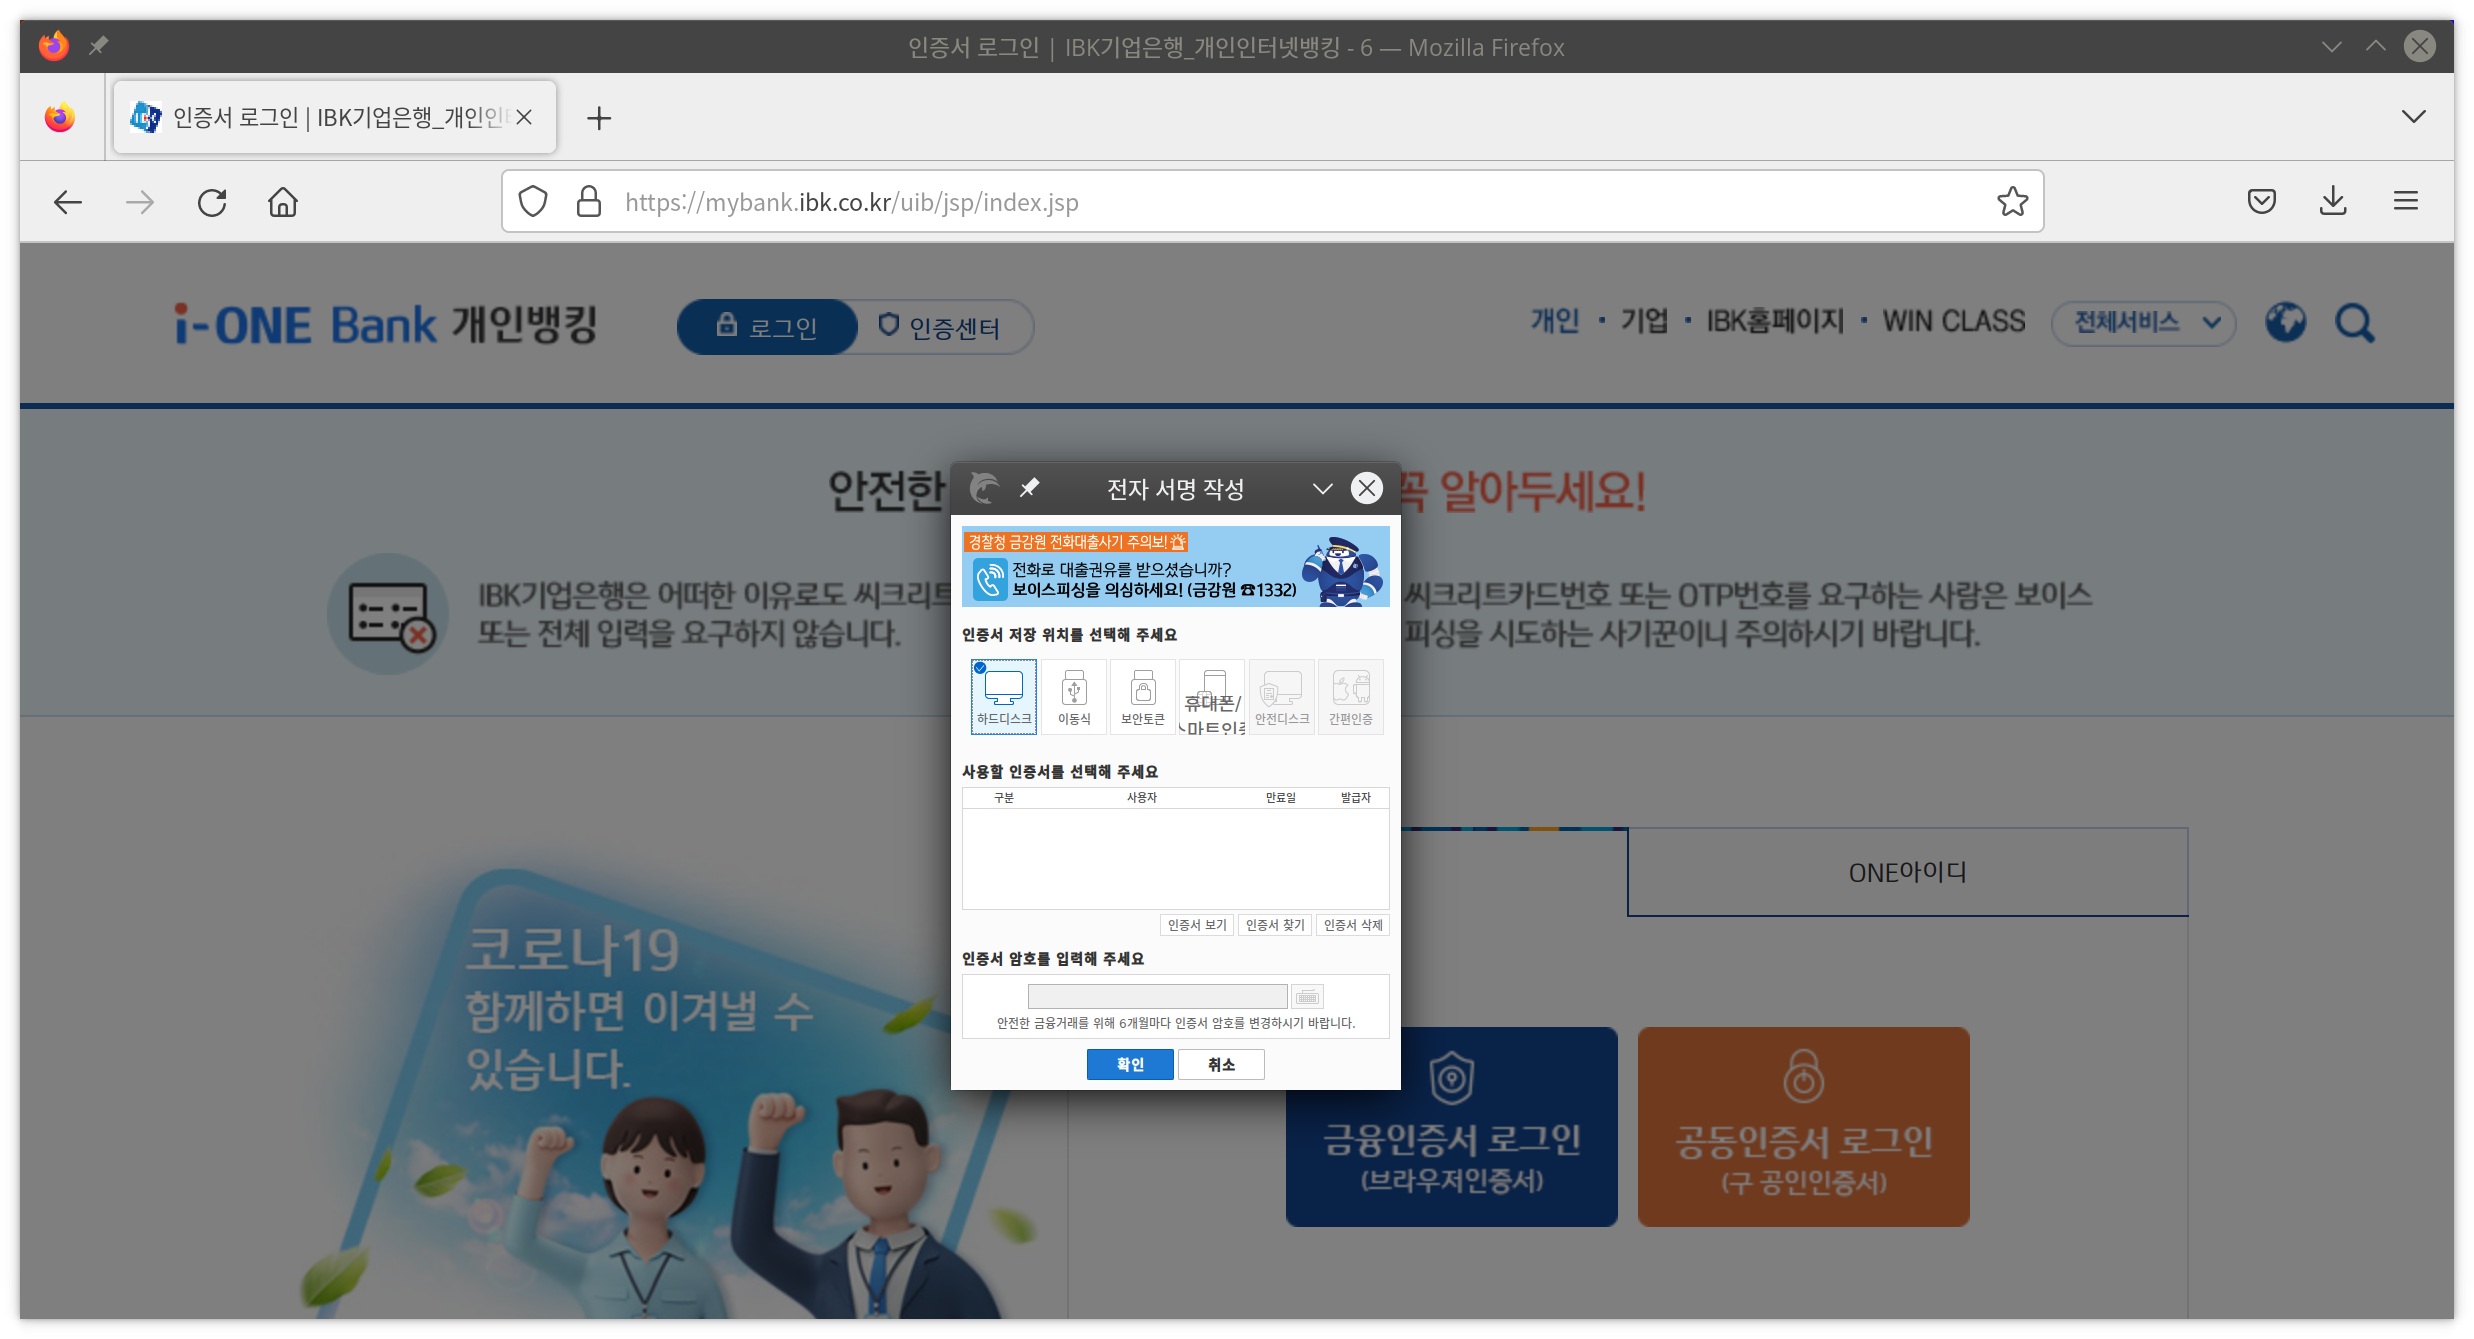Click the browser forward arrow

pos(140,202)
